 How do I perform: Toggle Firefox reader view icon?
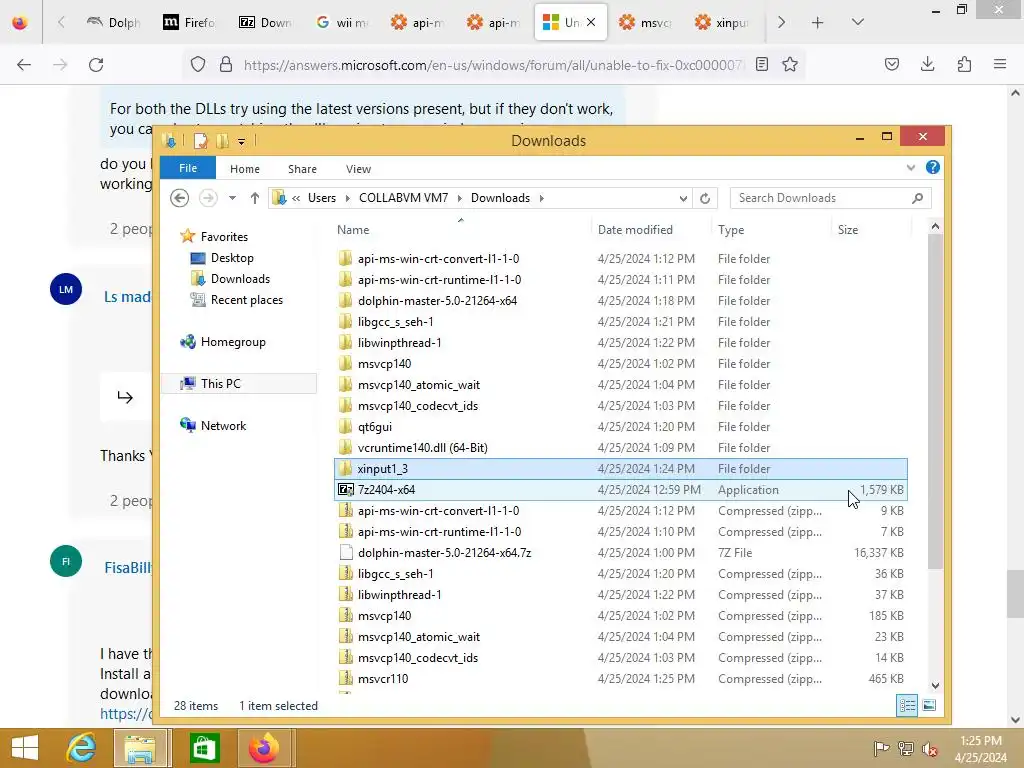click(x=761, y=65)
